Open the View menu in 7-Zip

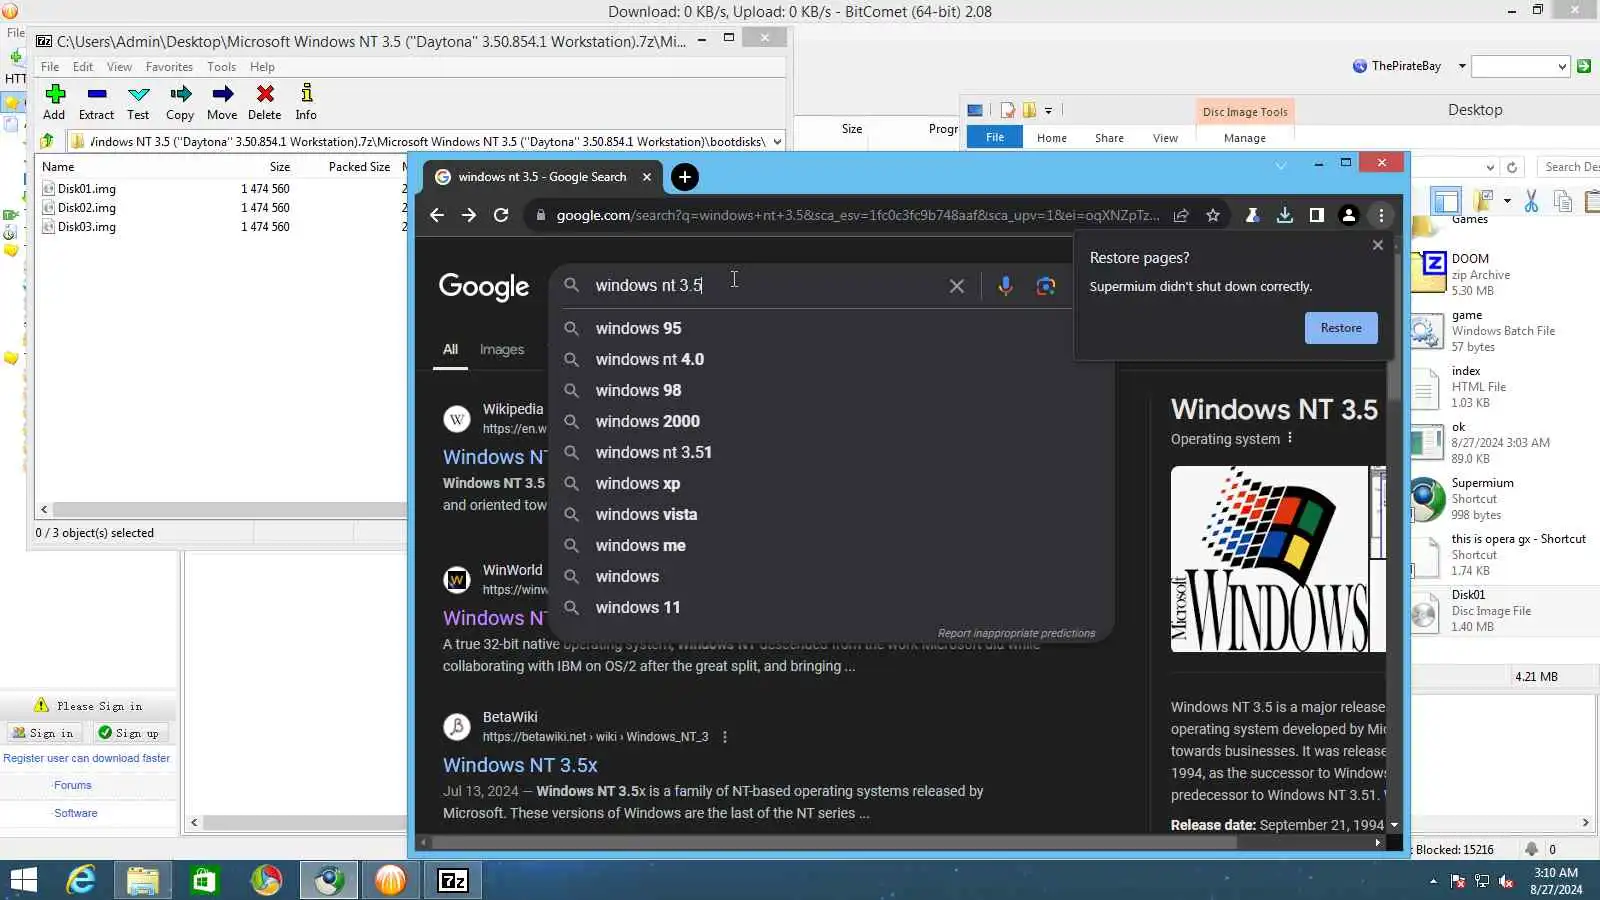pos(119,67)
